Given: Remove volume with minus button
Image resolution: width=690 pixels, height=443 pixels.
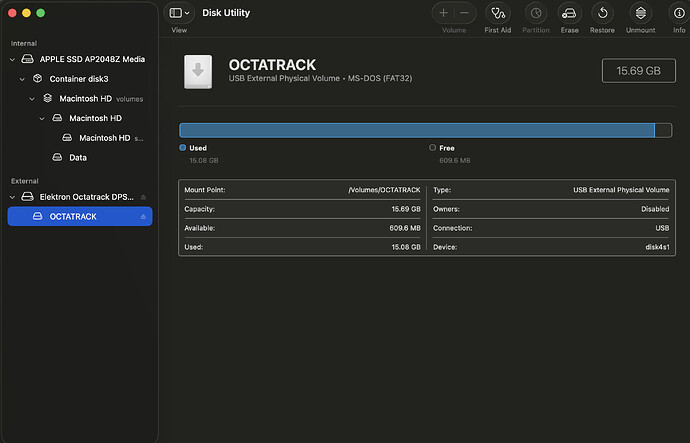Looking at the screenshot, I should [465, 13].
